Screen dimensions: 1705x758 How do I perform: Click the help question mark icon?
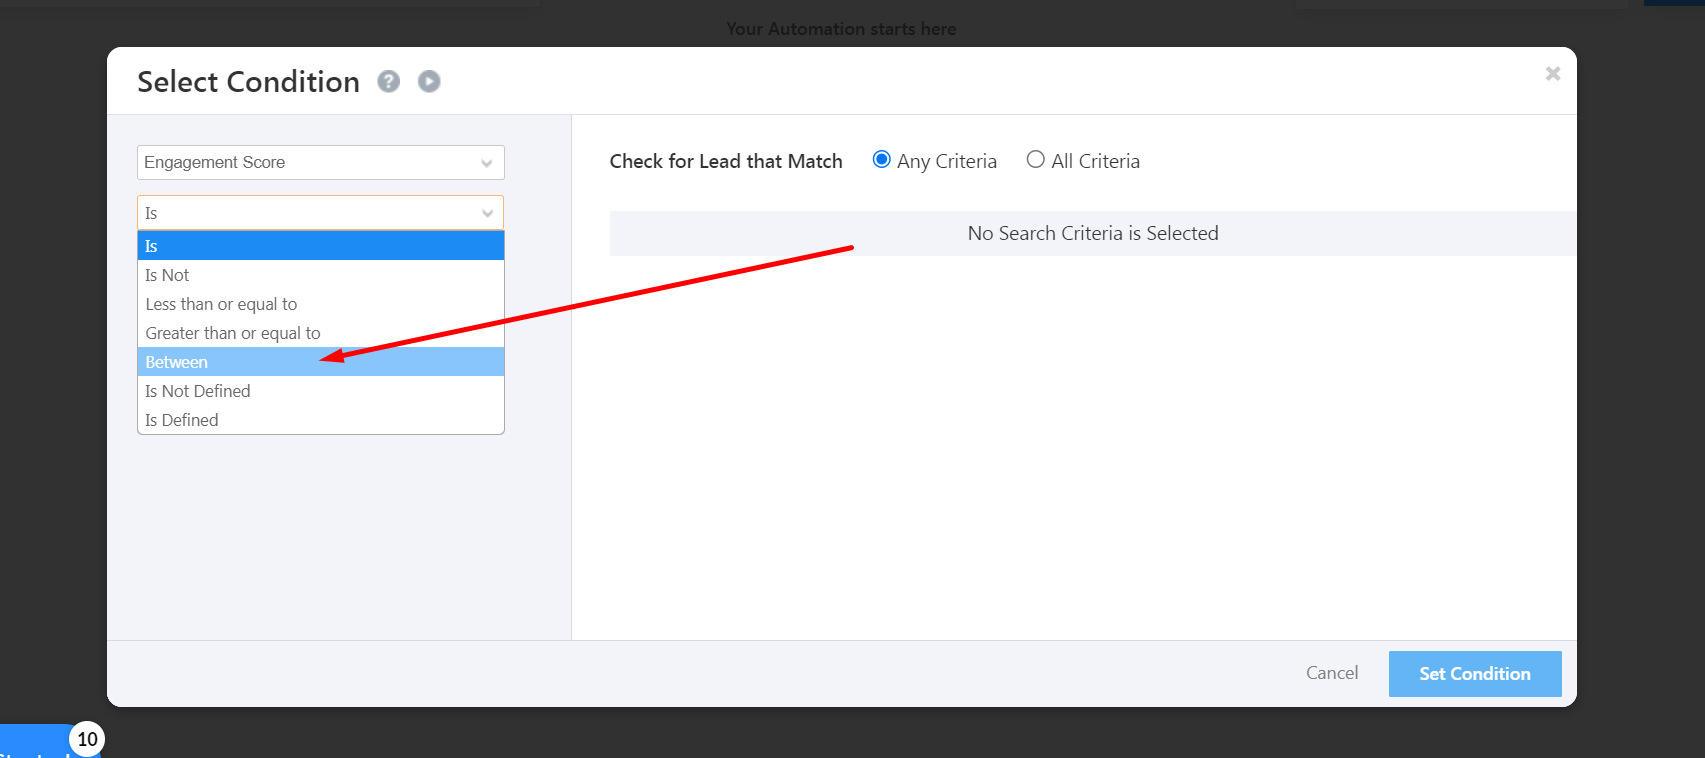[x=388, y=82]
